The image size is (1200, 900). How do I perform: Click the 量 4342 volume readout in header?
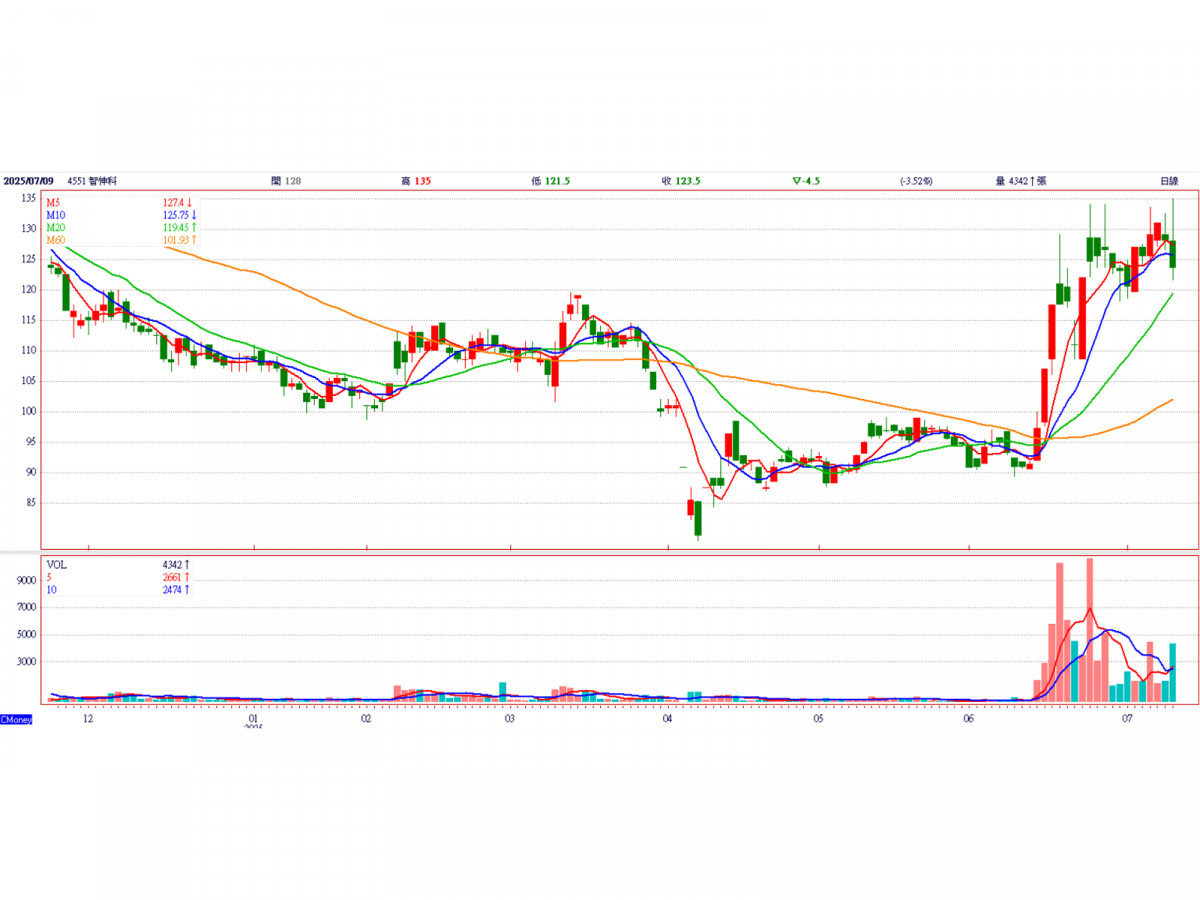(1020, 181)
